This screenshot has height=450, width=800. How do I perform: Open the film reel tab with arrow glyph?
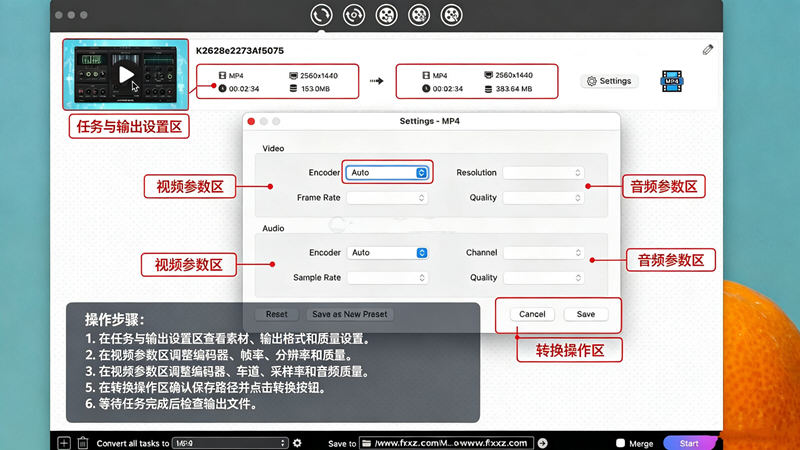coord(387,15)
